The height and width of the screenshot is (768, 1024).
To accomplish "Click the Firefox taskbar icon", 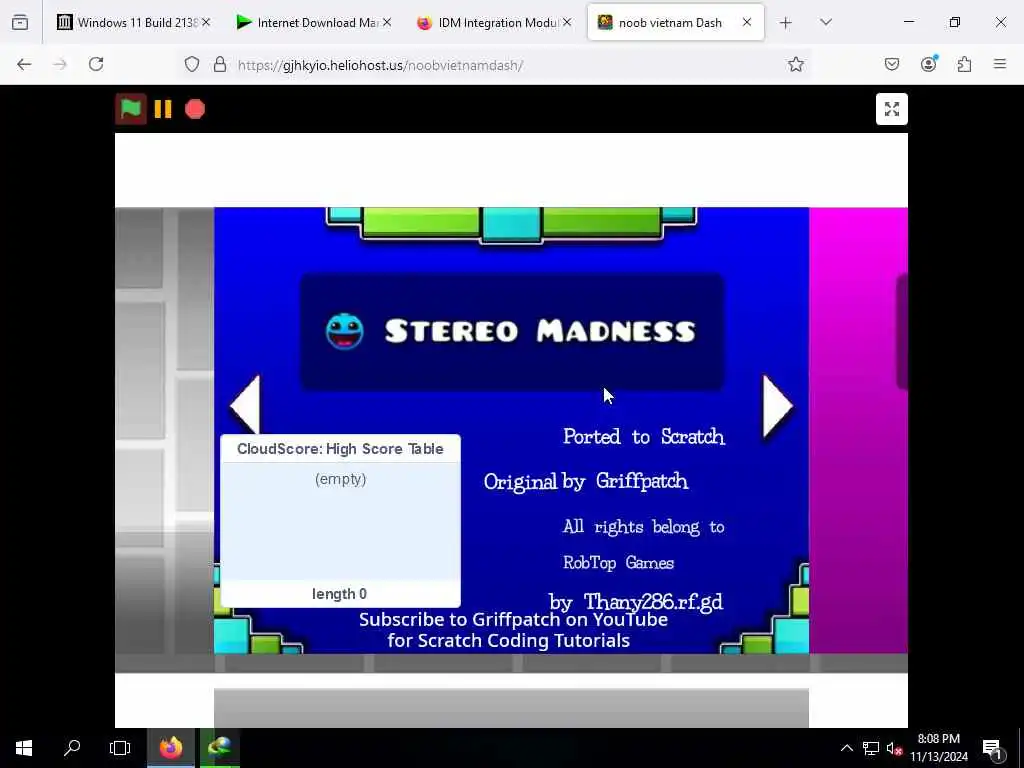I will 171,748.
